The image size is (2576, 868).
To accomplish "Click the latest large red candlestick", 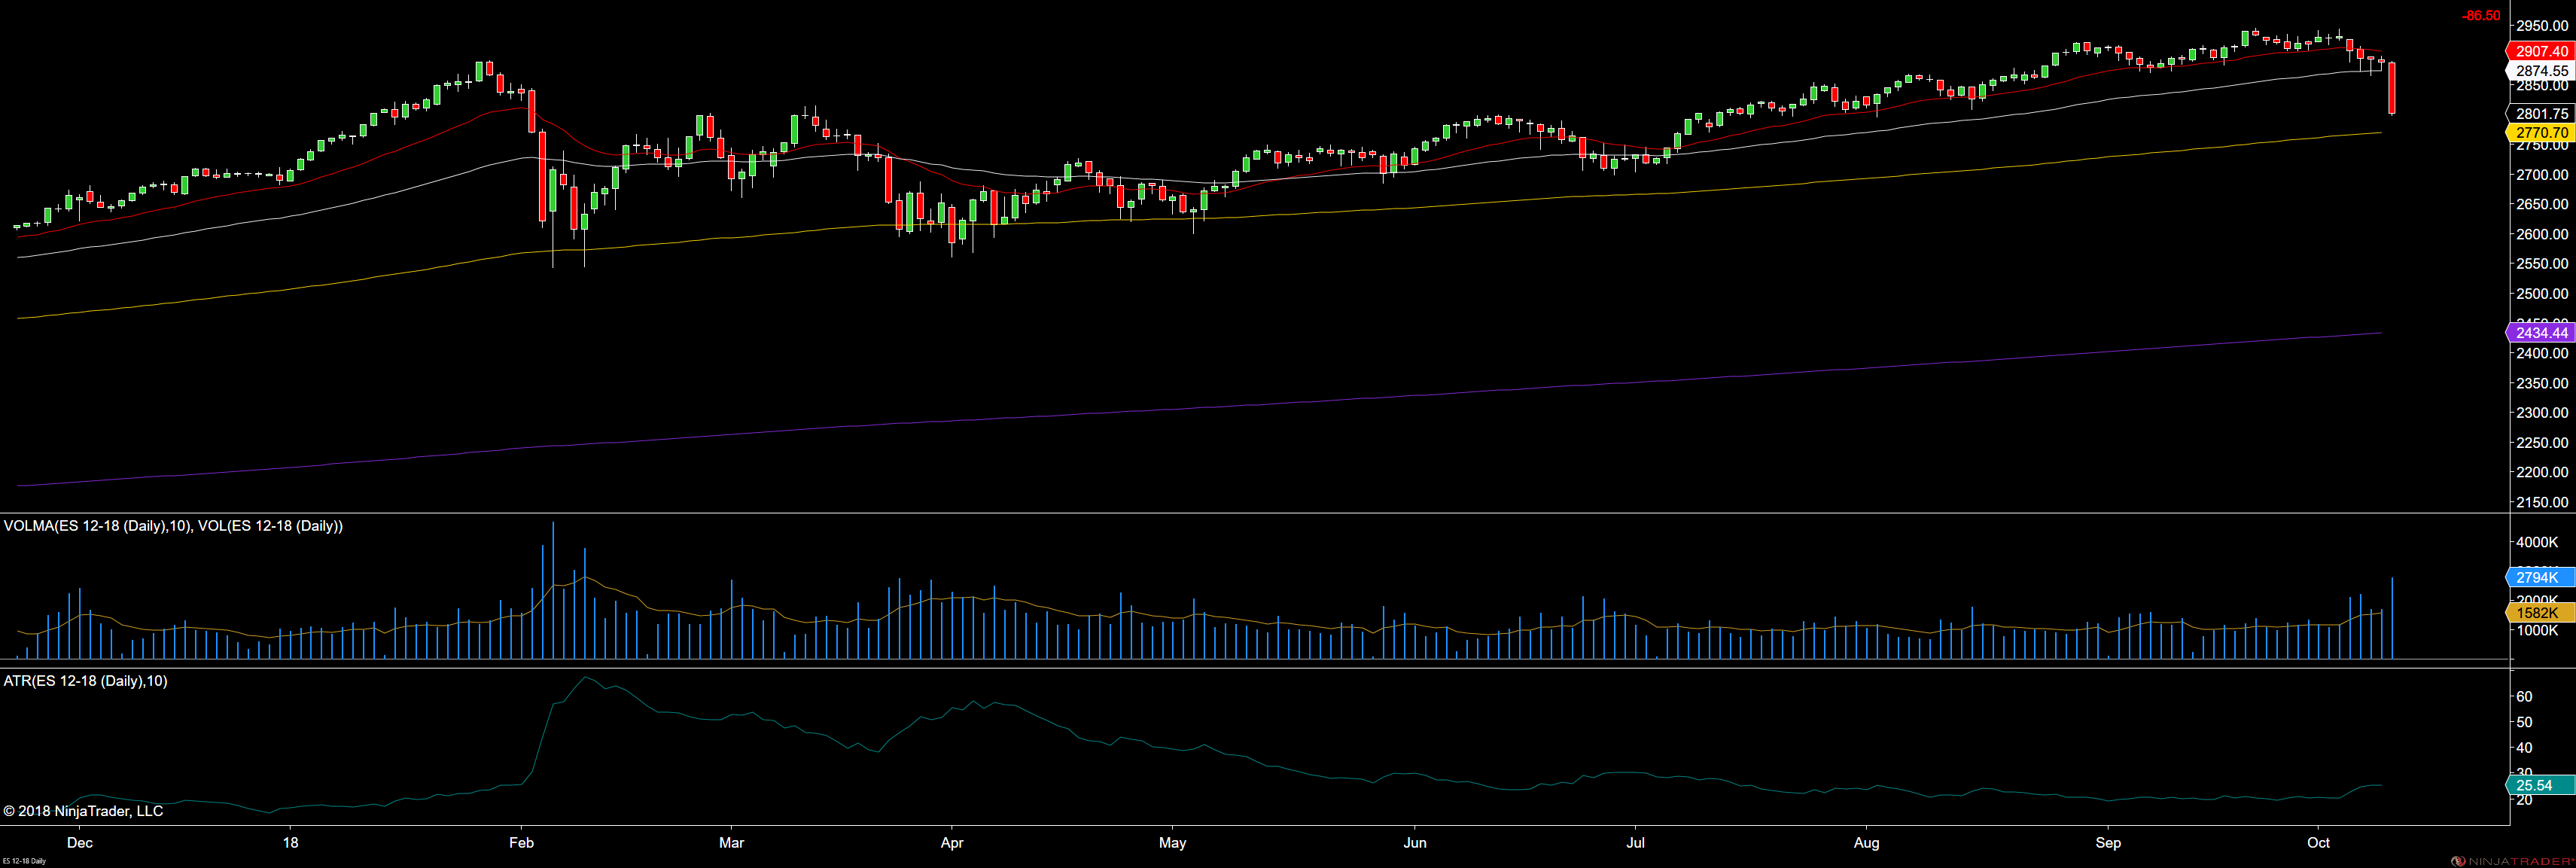I will coord(2392,88).
